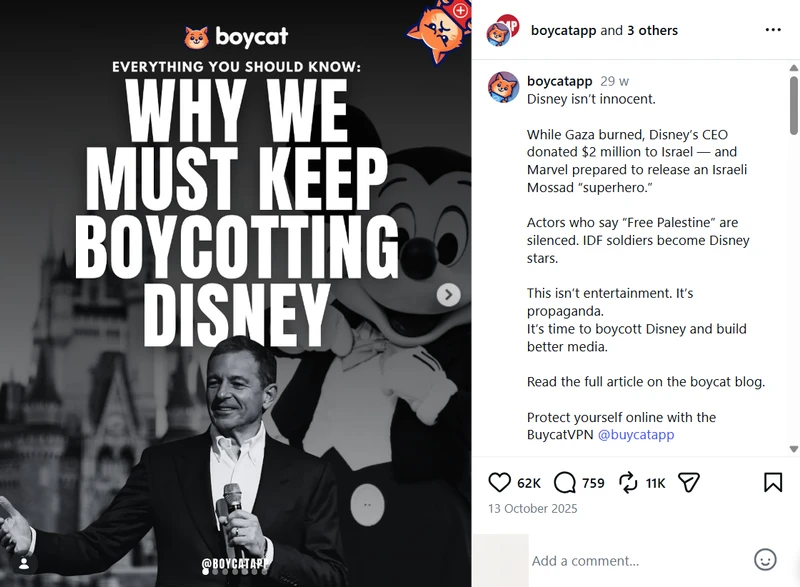Open @buycatapp mention link

(636, 435)
